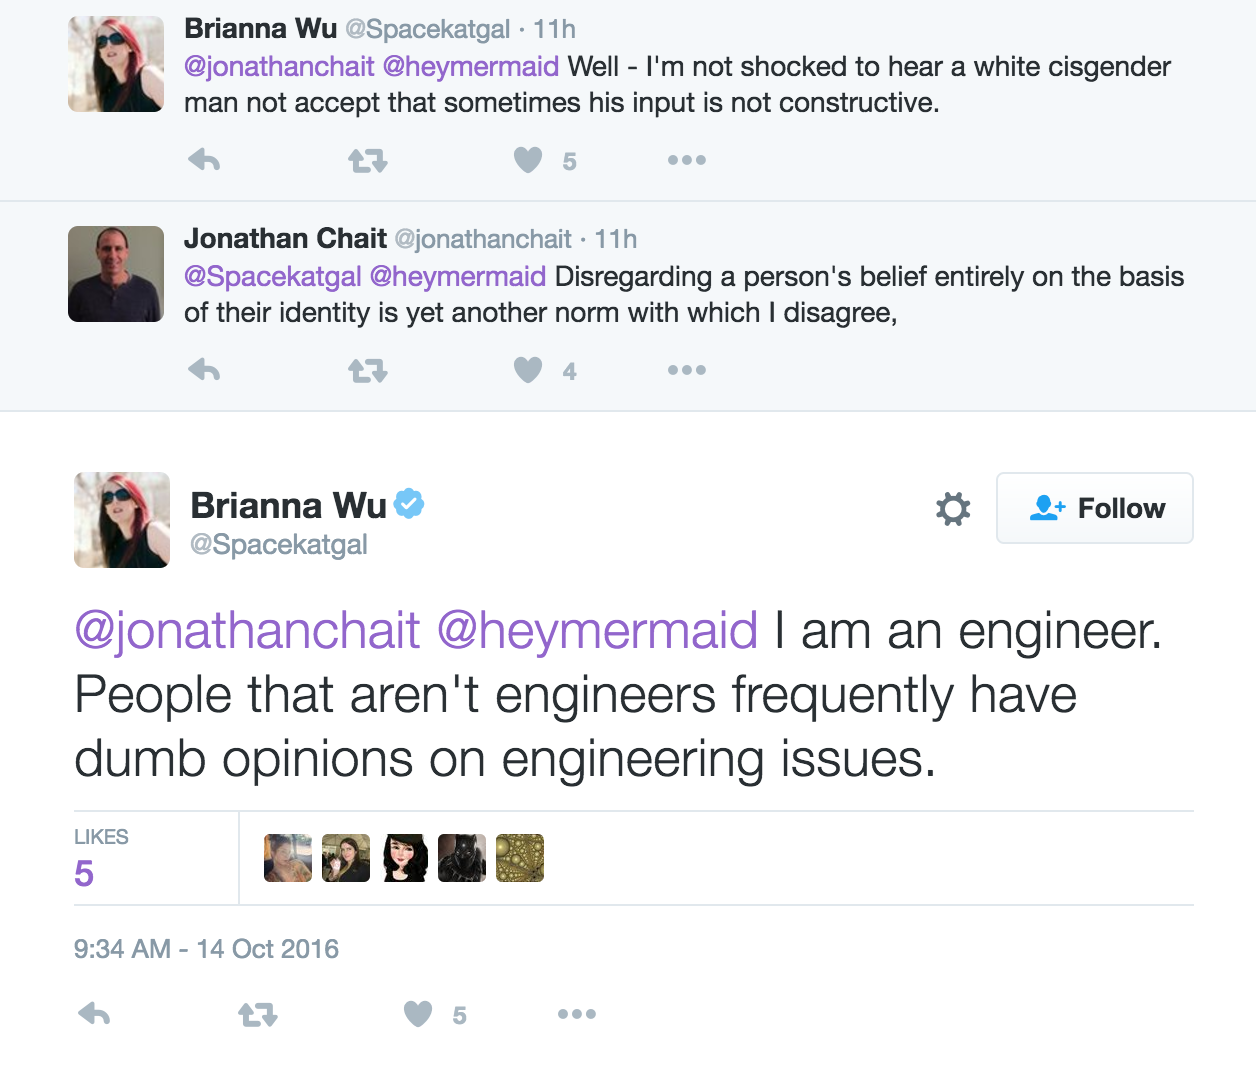View the first liker's avatar
1256x1070 pixels.
pyautogui.click(x=288, y=858)
